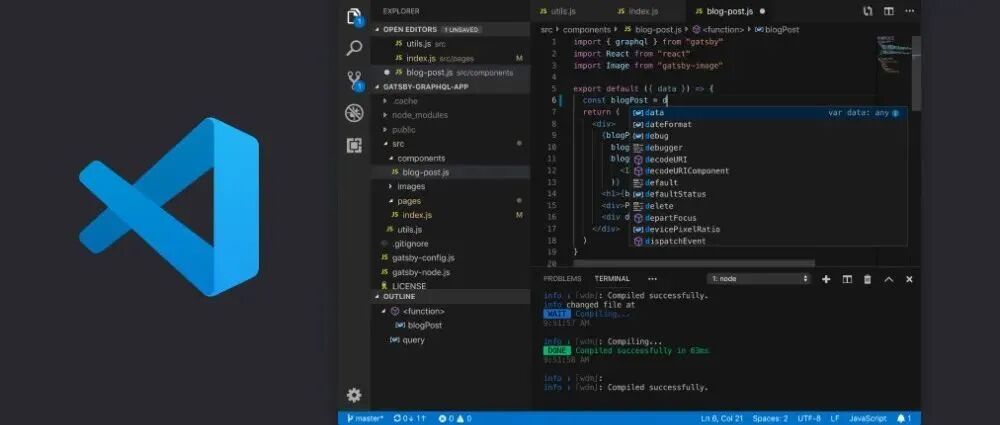Image resolution: width=1000 pixels, height=425 pixels.
Task: Maximize the panel with the chevron up icon
Action: click(889, 279)
